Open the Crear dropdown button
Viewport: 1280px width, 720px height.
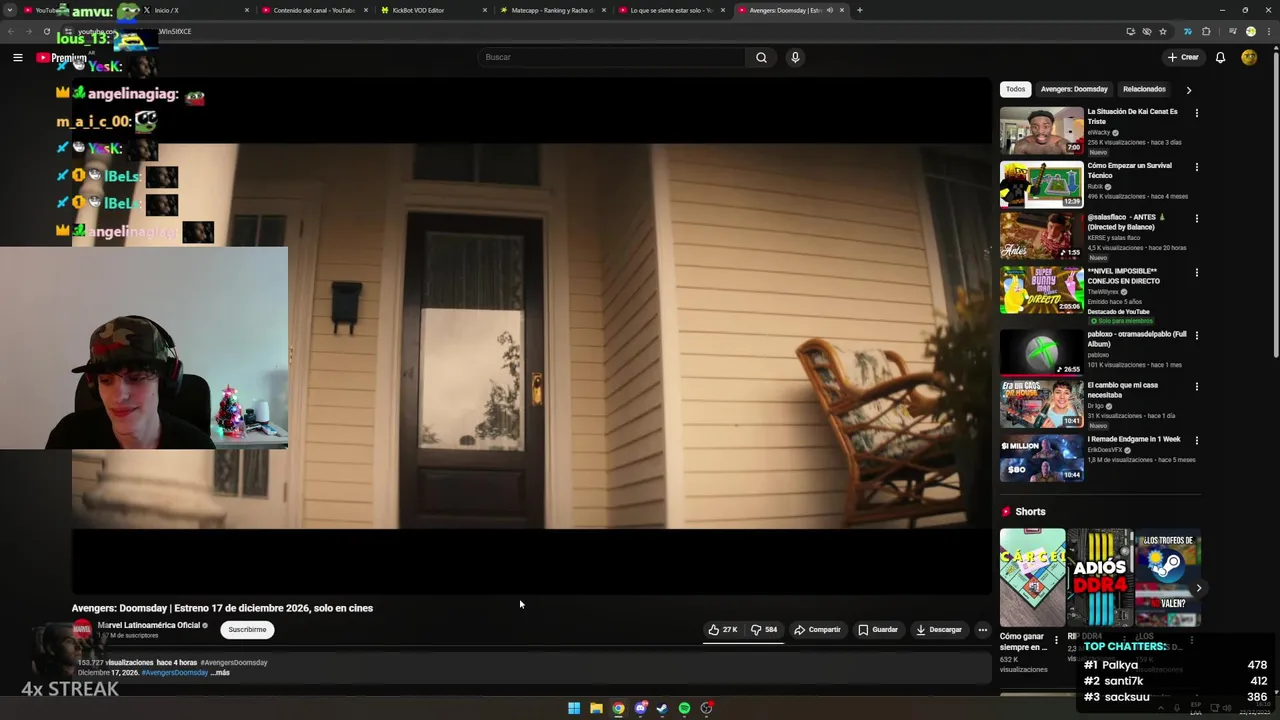(x=1183, y=57)
